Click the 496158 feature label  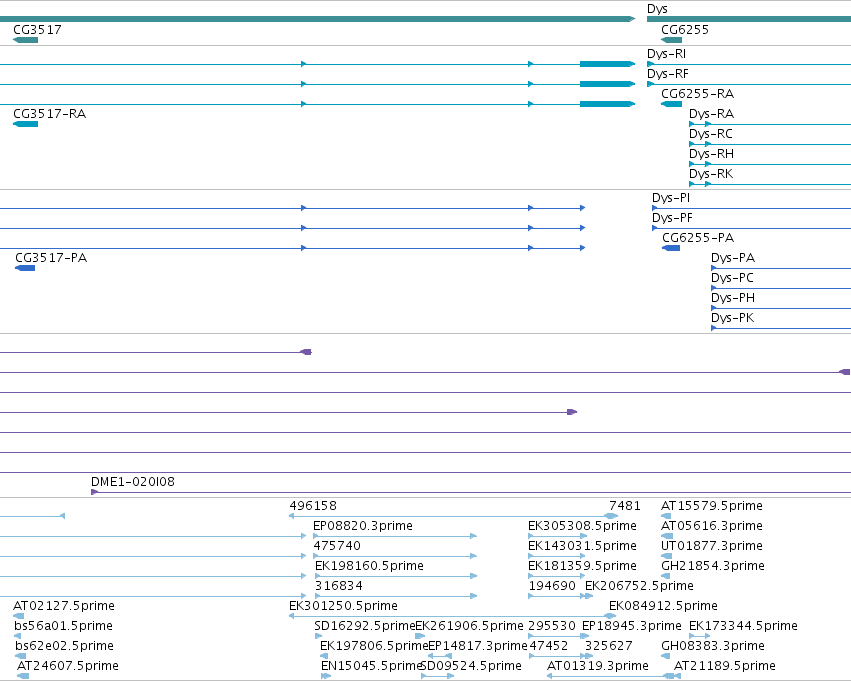(x=313, y=506)
